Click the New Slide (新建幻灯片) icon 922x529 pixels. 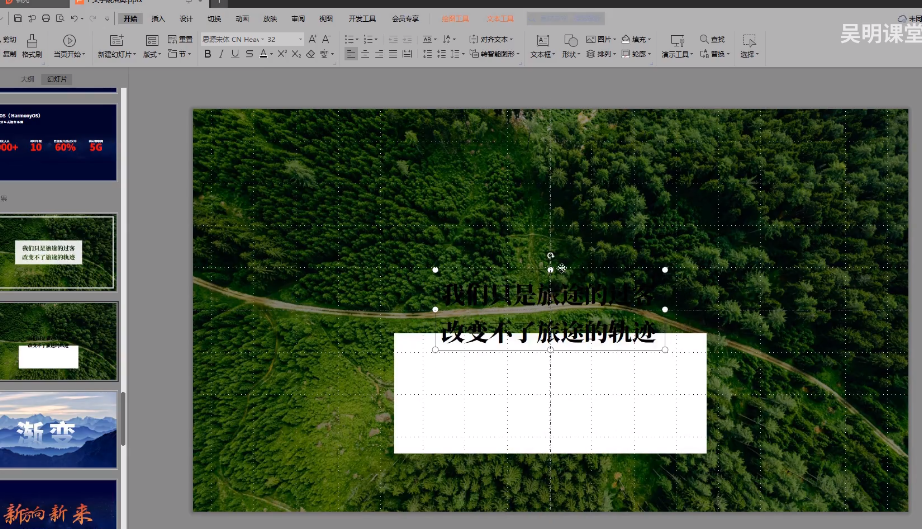pos(116,40)
